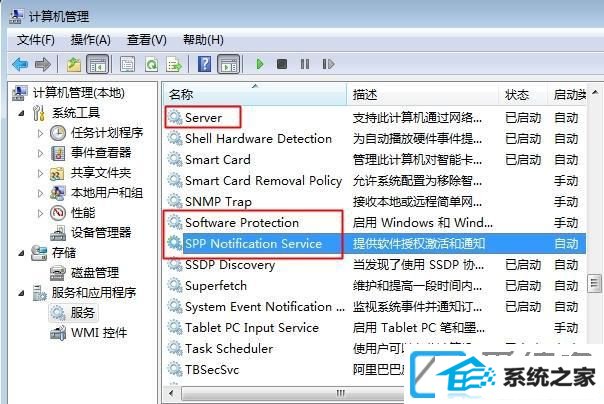
Task: Stop the service with the stop icon
Action: click(x=282, y=64)
